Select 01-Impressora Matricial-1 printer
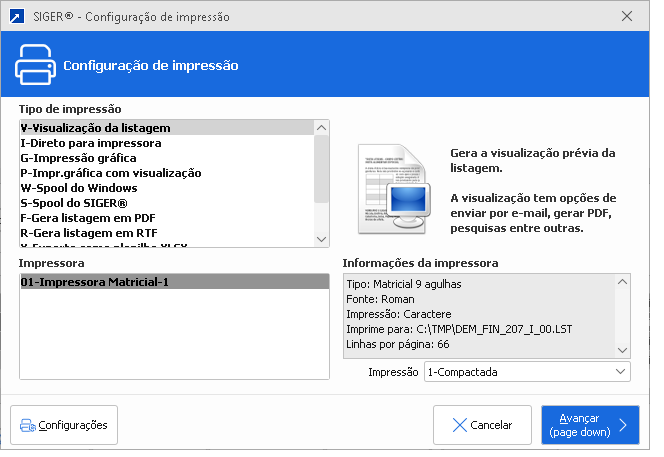 [x=174, y=282]
